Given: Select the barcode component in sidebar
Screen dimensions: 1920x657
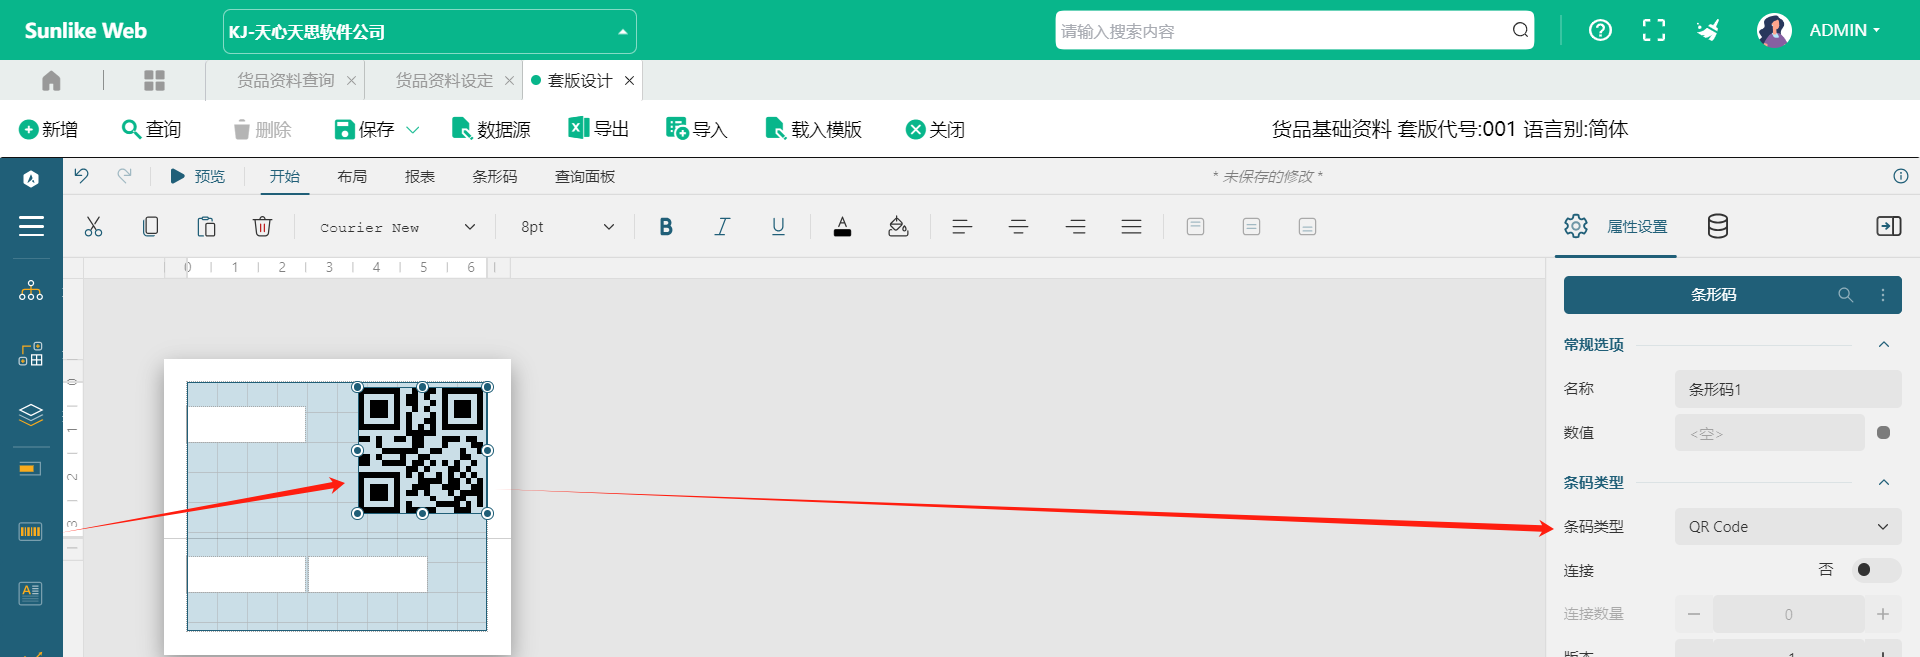Looking at the screenshot, I should pos(31,531).
